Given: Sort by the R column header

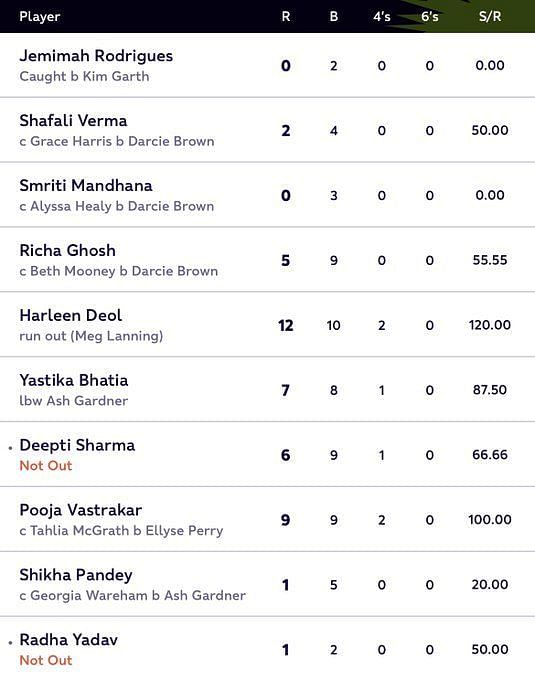Looking at the screenshot, I should point(286,16).
